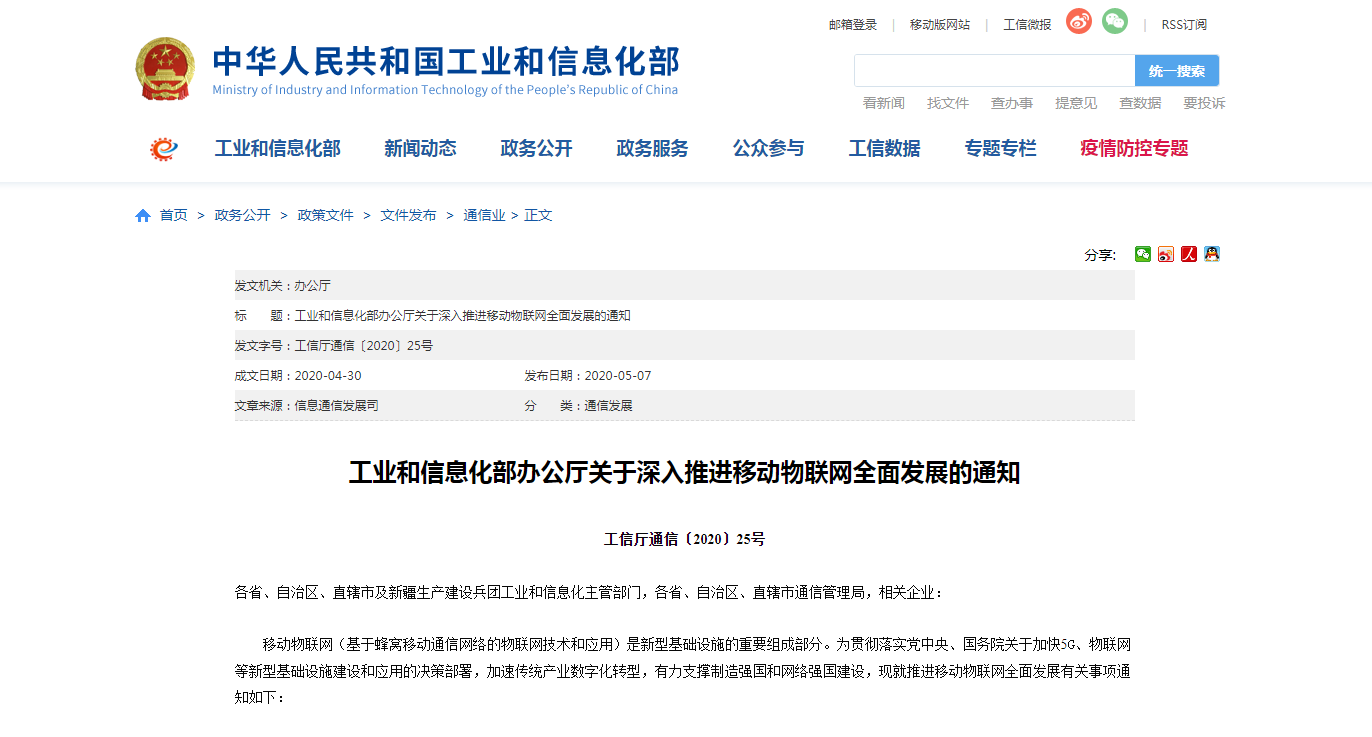Open the WeChat icon in top bar
The image size is (1372, 737).
click(1115, 21)
